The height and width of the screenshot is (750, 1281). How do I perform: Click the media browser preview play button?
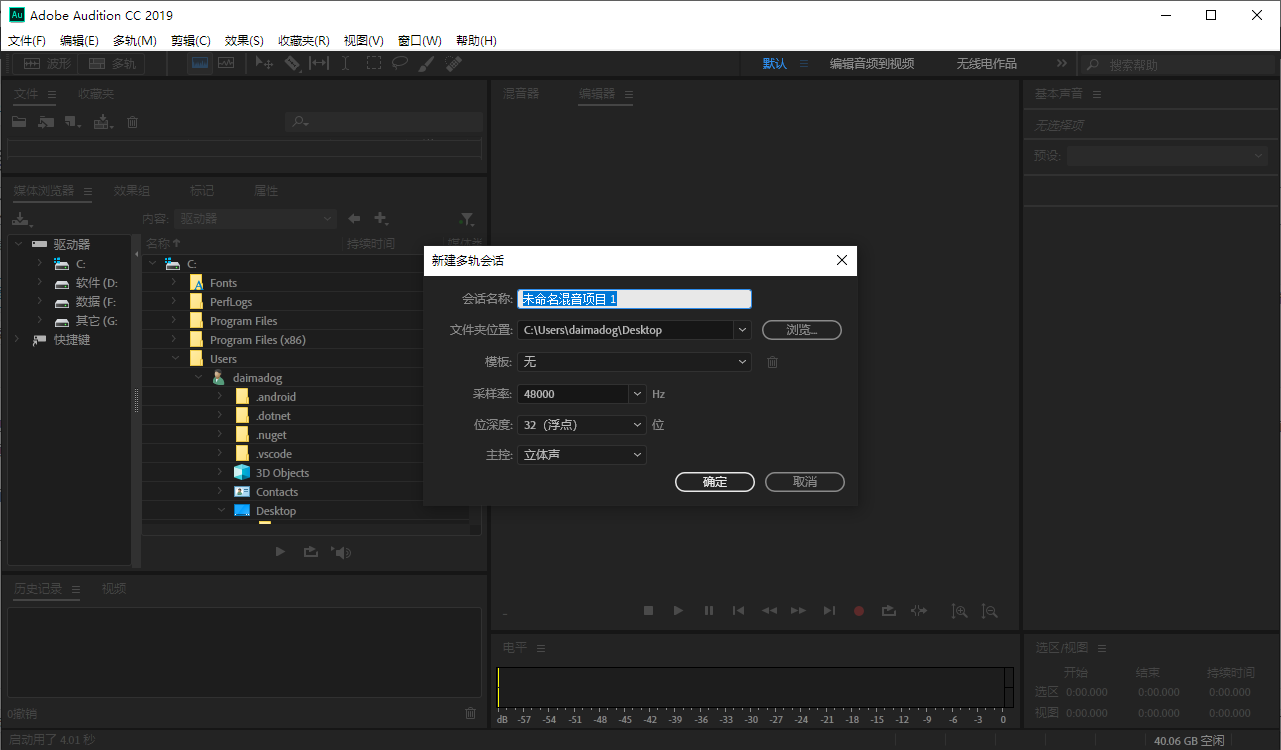[x=280, y=552]
